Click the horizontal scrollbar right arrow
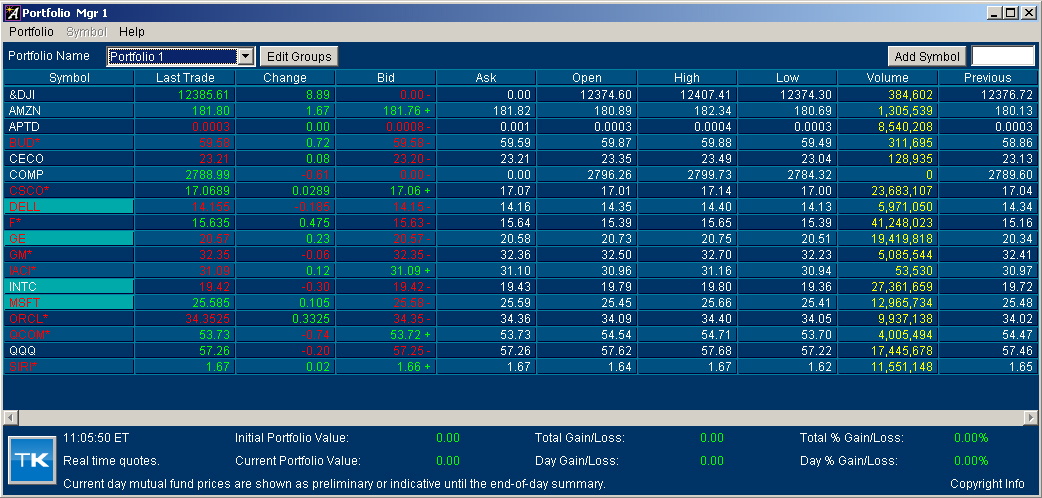Screen dimensions: 1042x498 (x=1031, y=418)
